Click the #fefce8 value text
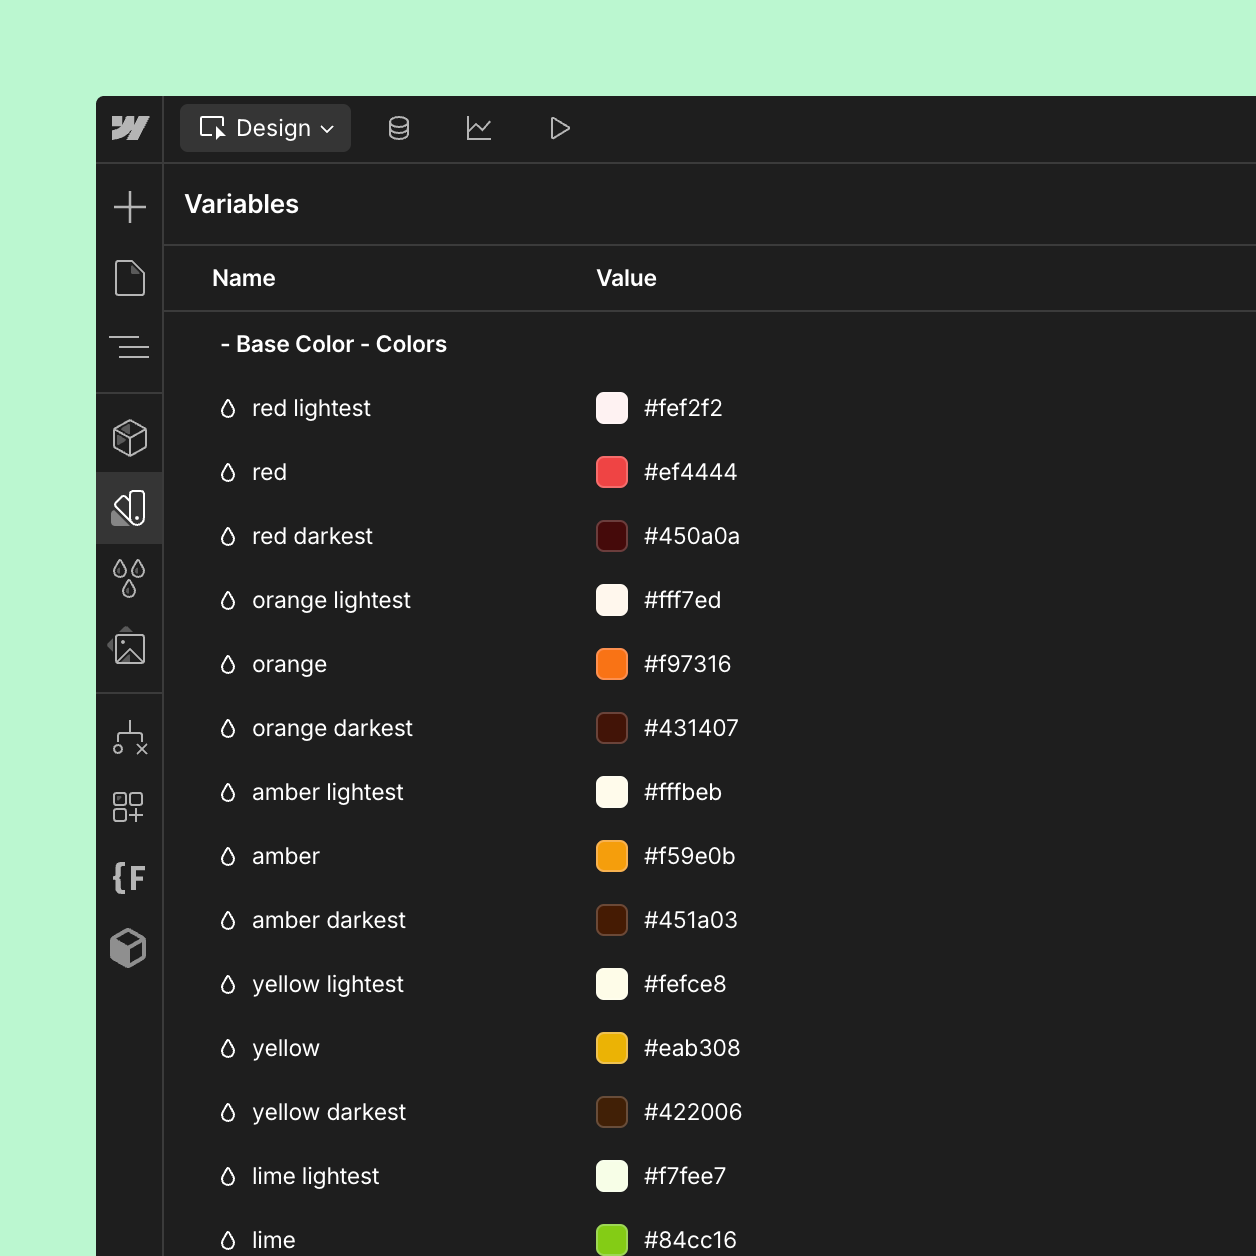Image resolution: width=1256 pixels, height=1256 pixels. tap(685, 984)
